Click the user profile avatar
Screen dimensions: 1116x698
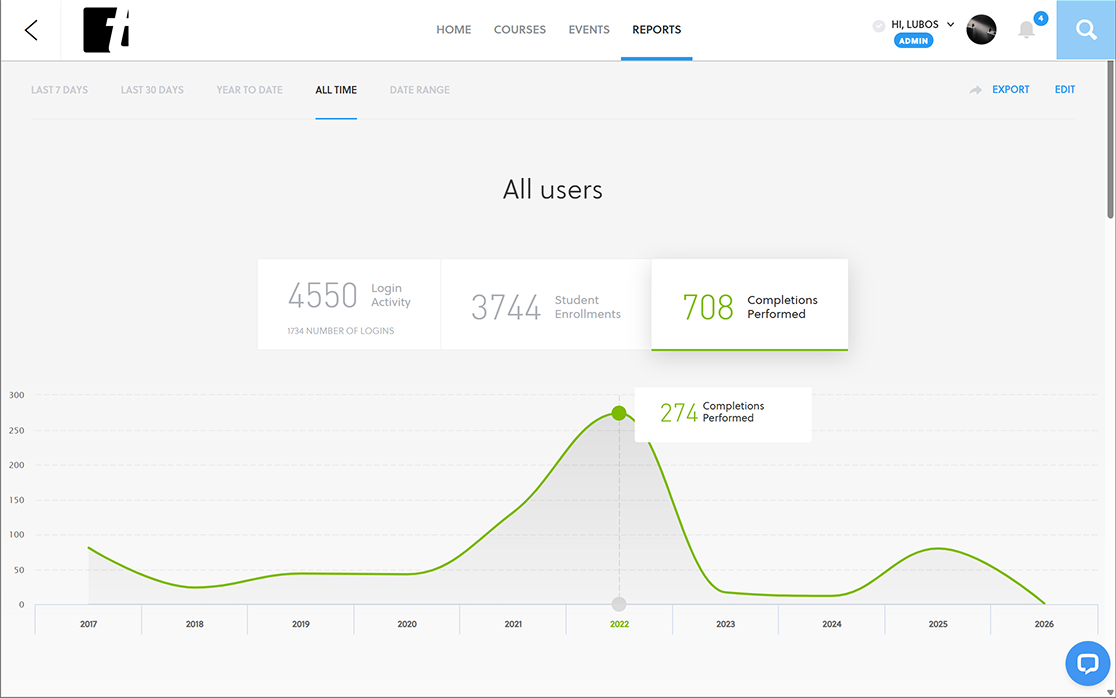tap(981, 30)
